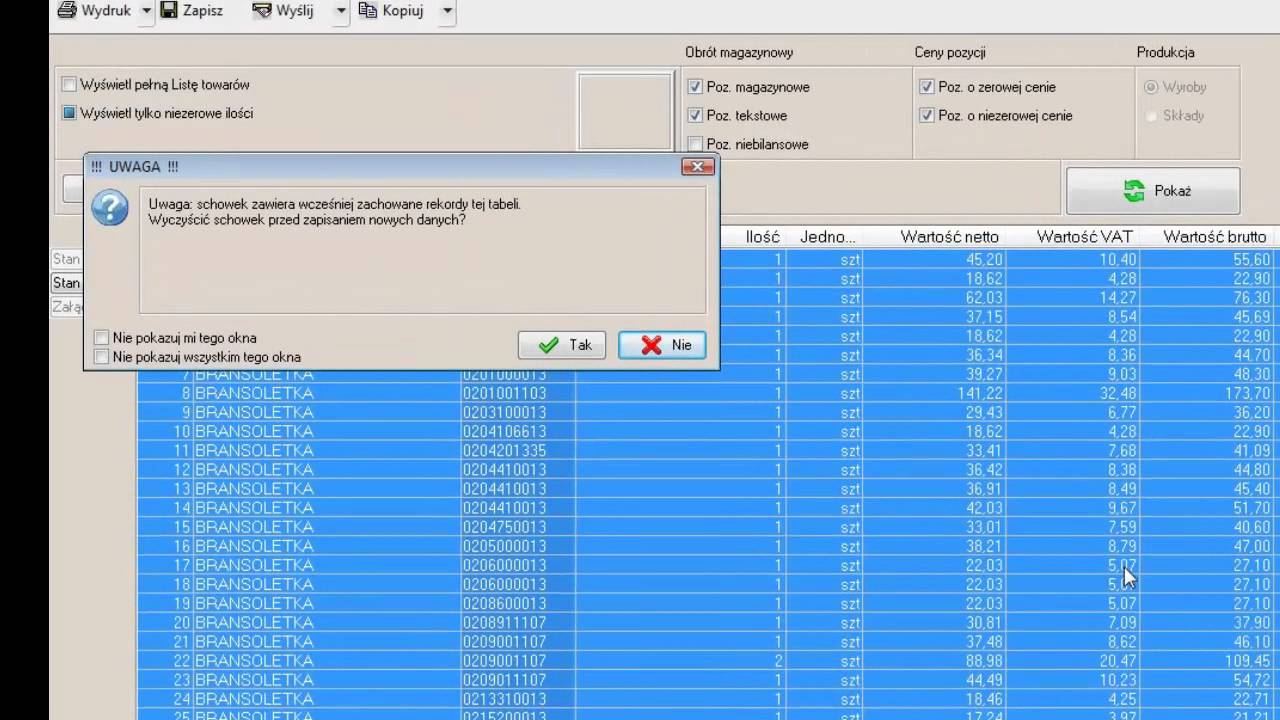Close the UWAGA dialog window
Viewport: 1280px width, 720px height.
[x=697, y=166]
